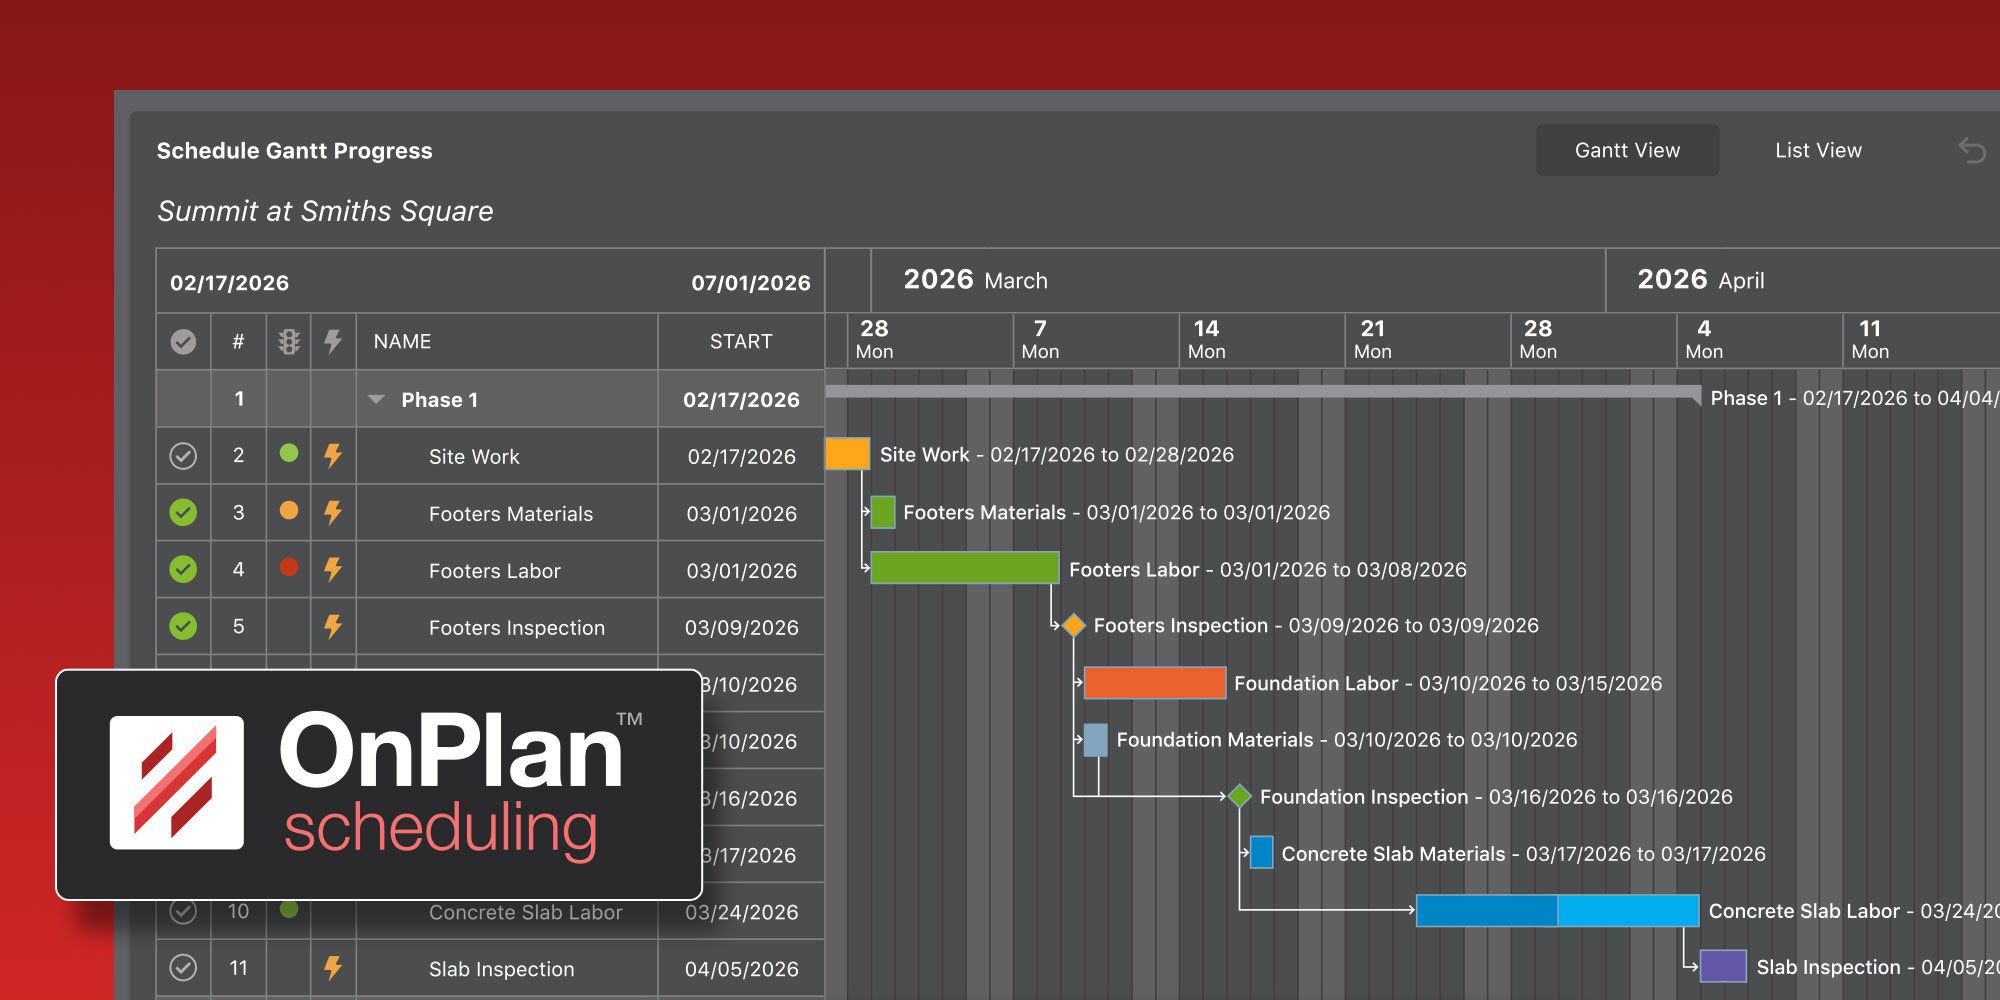Click the Concrete Slab Labor bar on the timeline
This screenshot has width=2000, height=1000.
(1555, 911)
